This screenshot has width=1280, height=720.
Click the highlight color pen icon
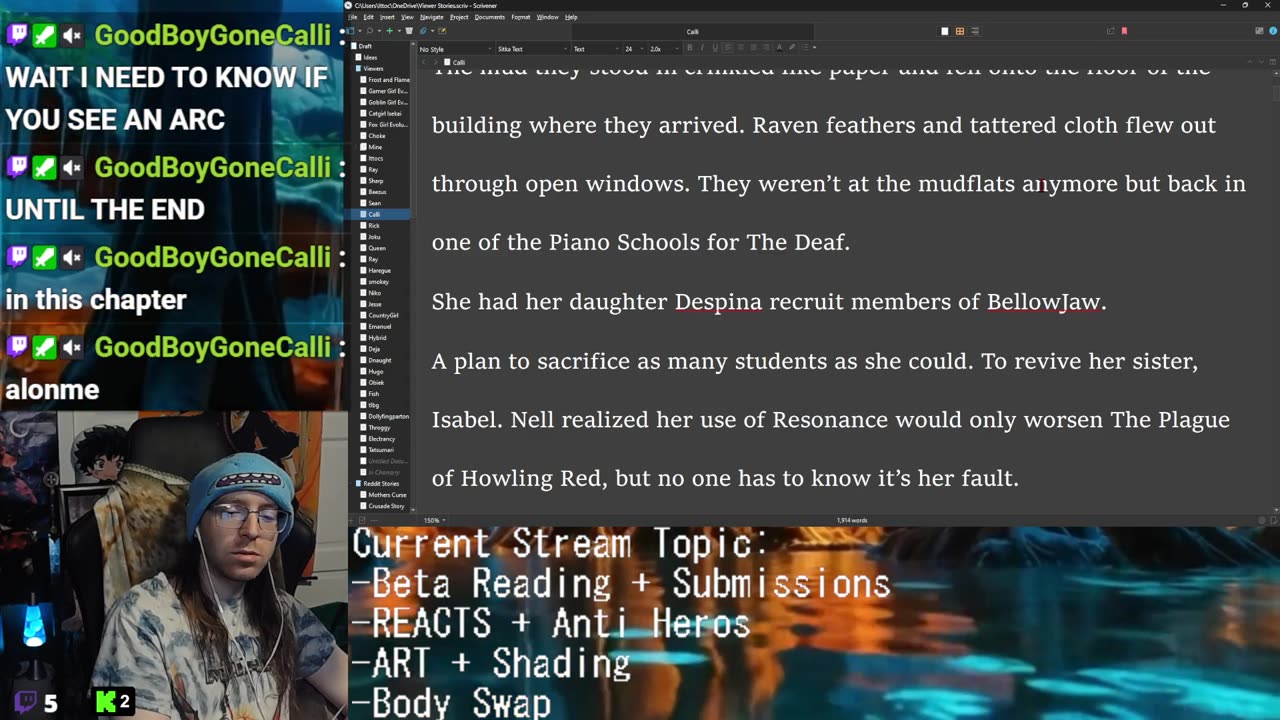click(792, 48)
